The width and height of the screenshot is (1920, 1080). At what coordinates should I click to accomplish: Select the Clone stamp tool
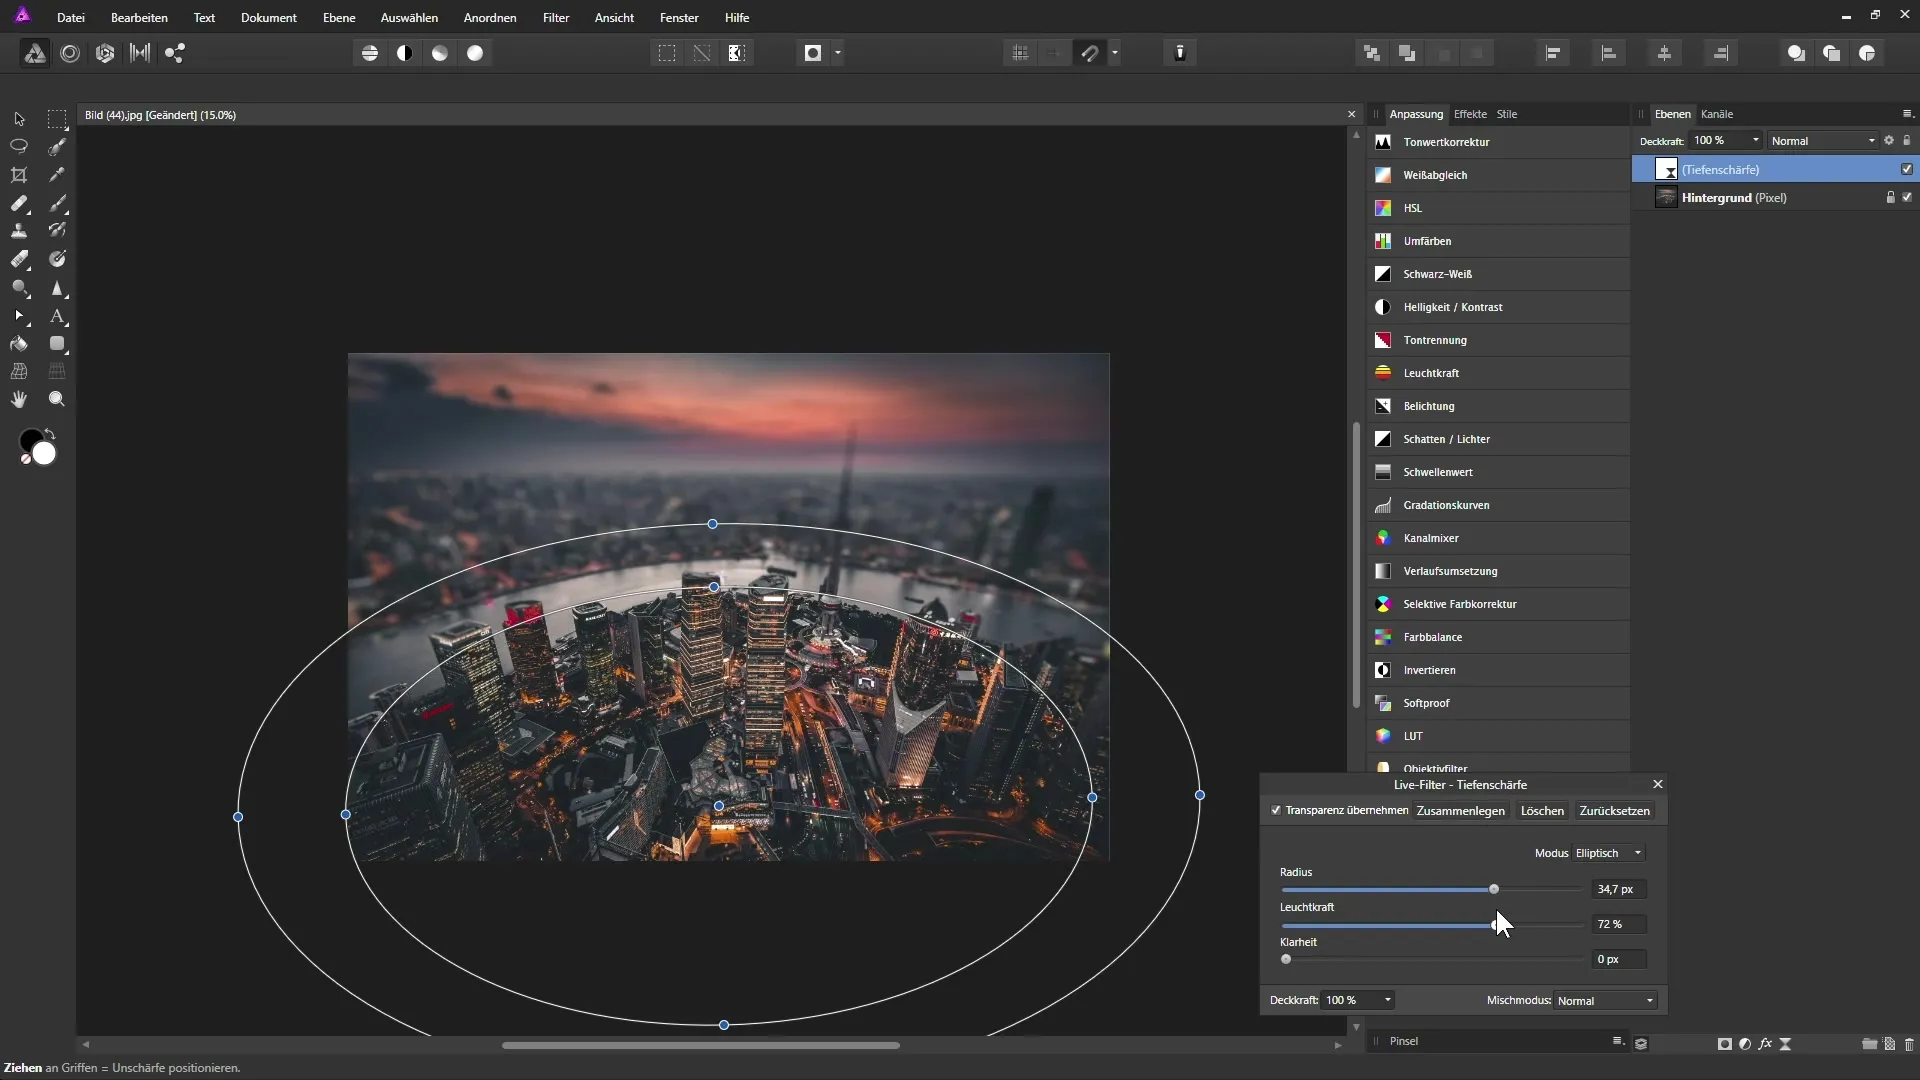[19, 231]
